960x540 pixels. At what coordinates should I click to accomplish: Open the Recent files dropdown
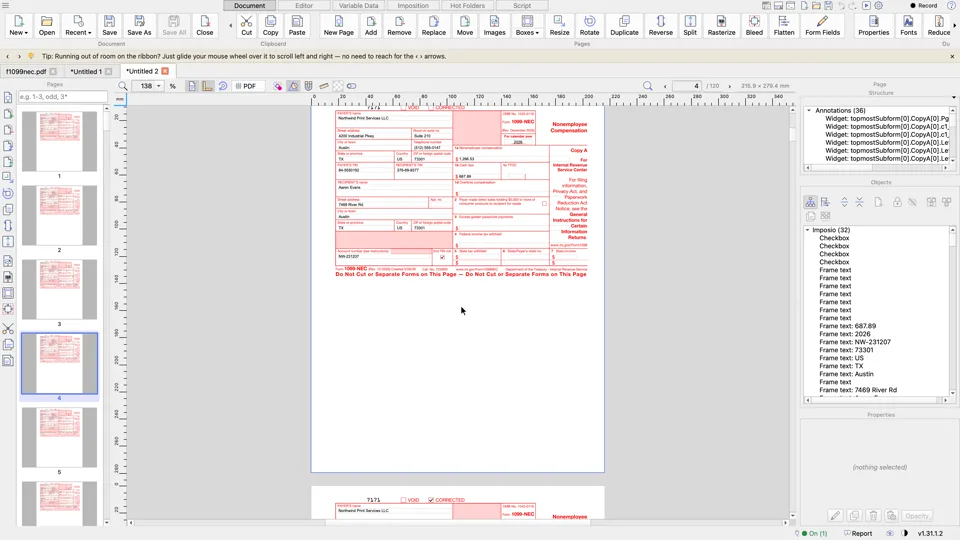point(78,26)
